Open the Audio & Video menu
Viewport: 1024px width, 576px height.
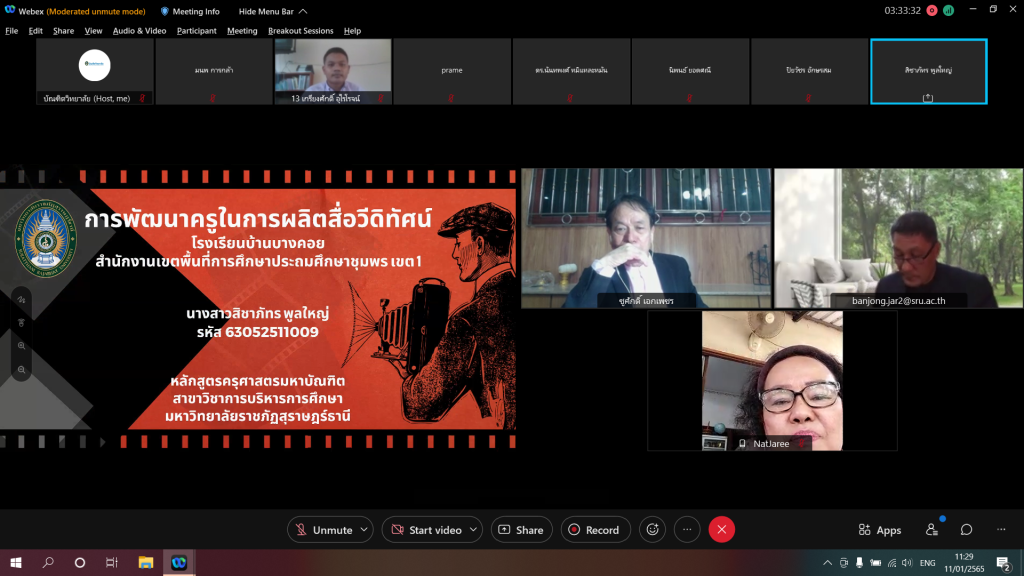tap(139, 31)
